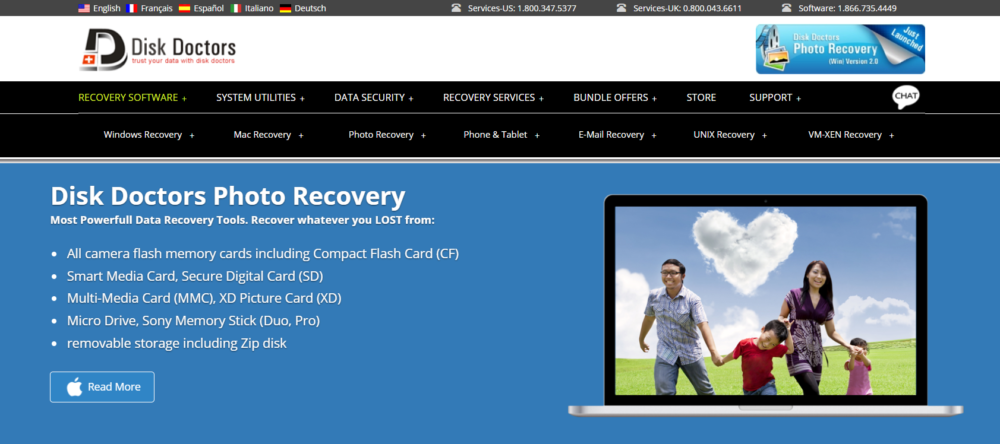Image resolution: width=1000 pixels, height=444 pixels.
Task: Select Photo Recovery submenu item
Action: (x=381, y=135)
